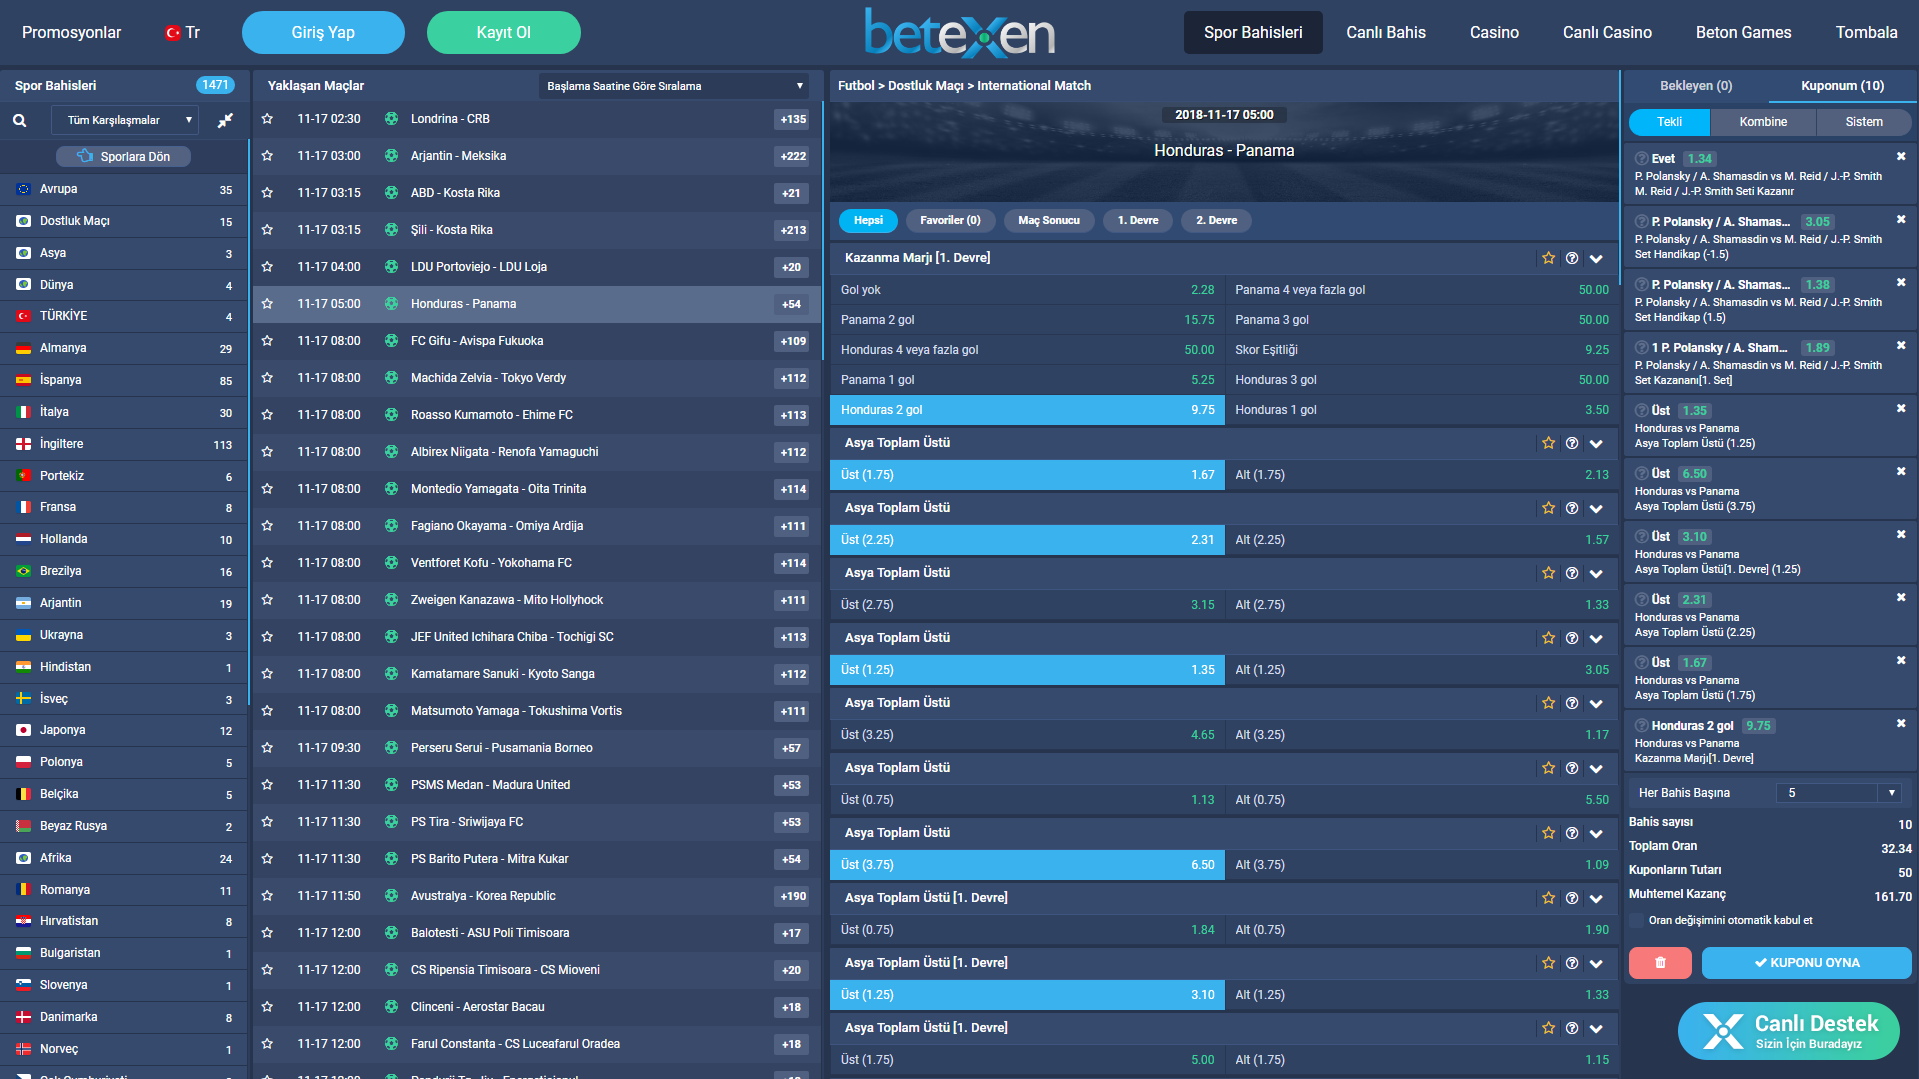1919x1079 pixels.
Task: Click the Giriş Yap login button
Action: tap(323, 33)
